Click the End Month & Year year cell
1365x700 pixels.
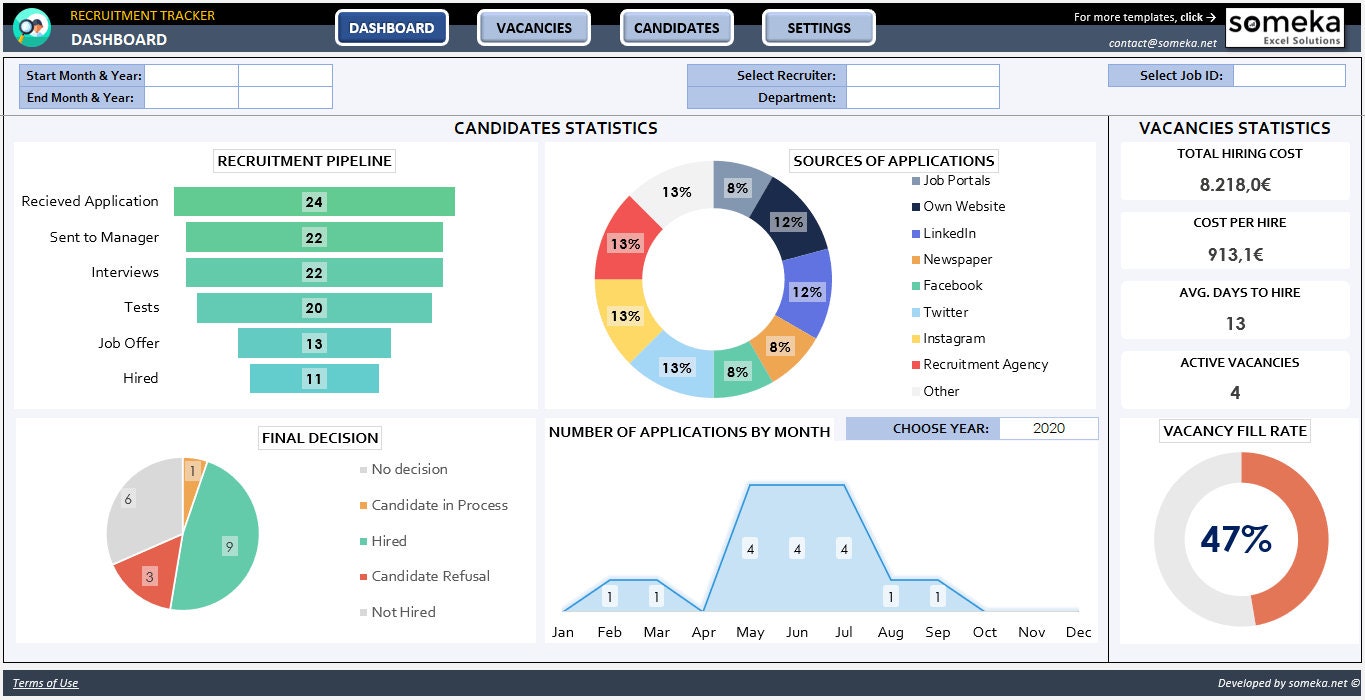[285, 98]
